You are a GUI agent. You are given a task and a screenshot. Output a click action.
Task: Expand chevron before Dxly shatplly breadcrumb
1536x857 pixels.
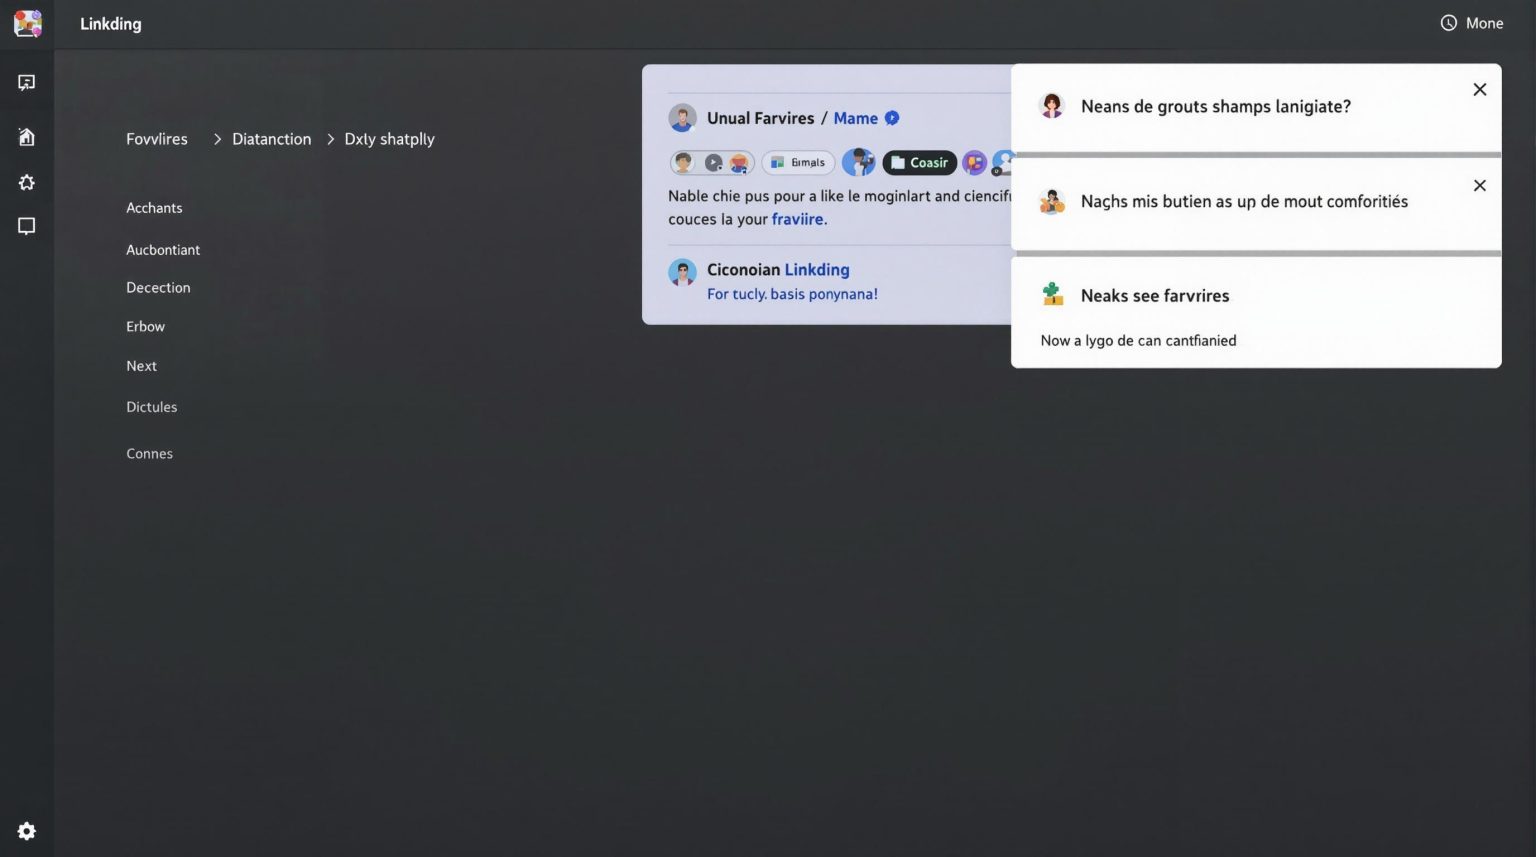(x=330, y=140)
